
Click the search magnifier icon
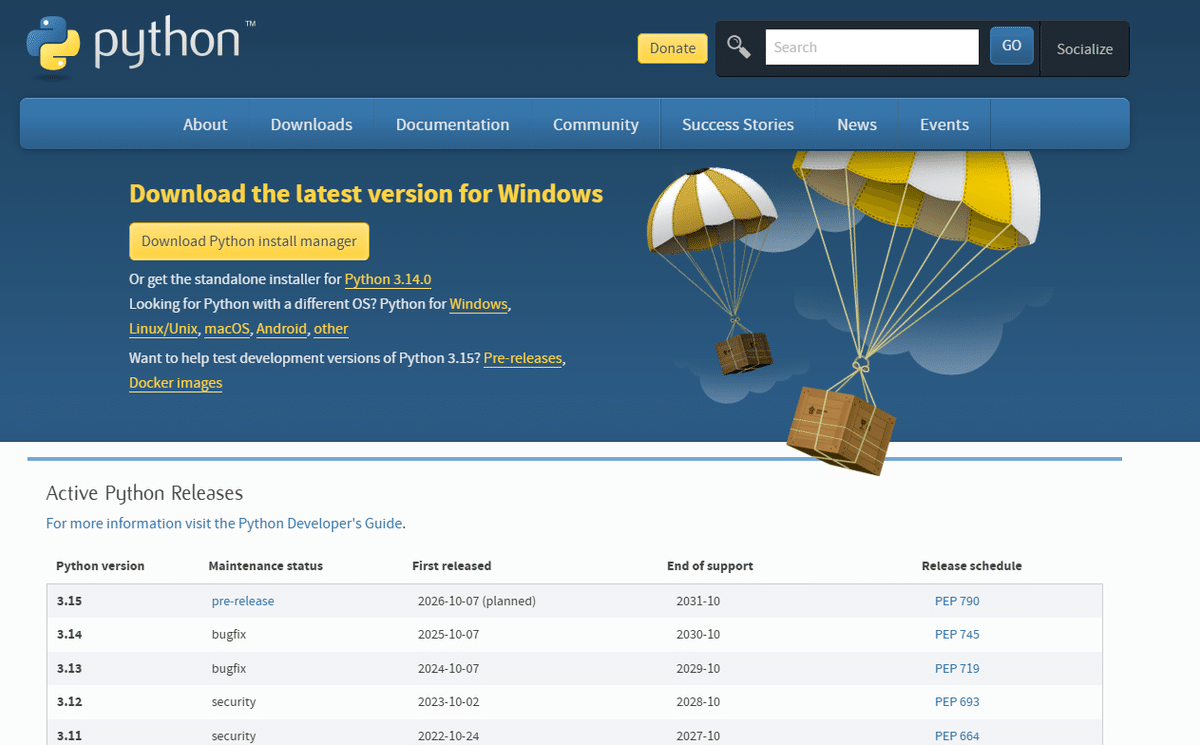739,46
